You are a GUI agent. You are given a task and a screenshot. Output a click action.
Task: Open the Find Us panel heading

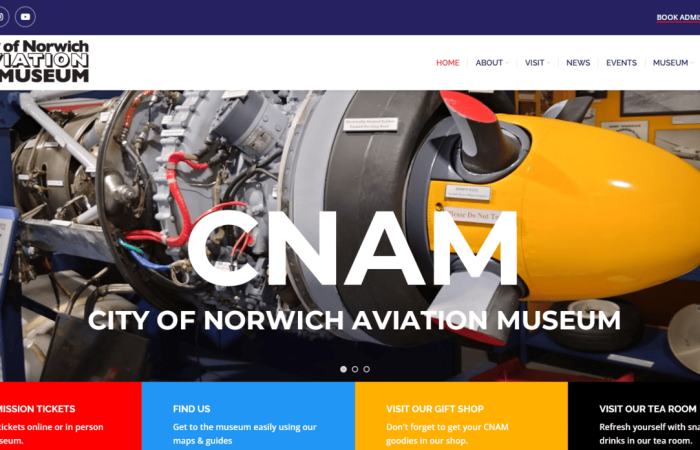[192, 409]
